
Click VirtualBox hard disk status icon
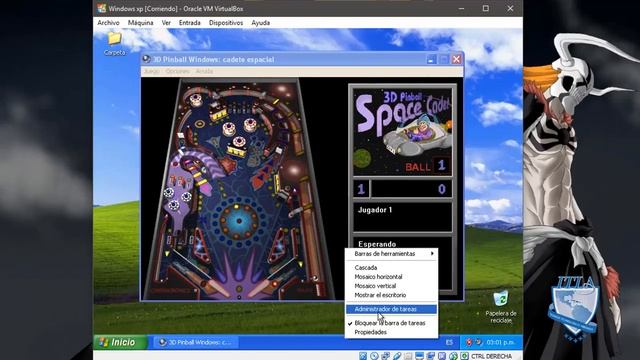(363, 356)
